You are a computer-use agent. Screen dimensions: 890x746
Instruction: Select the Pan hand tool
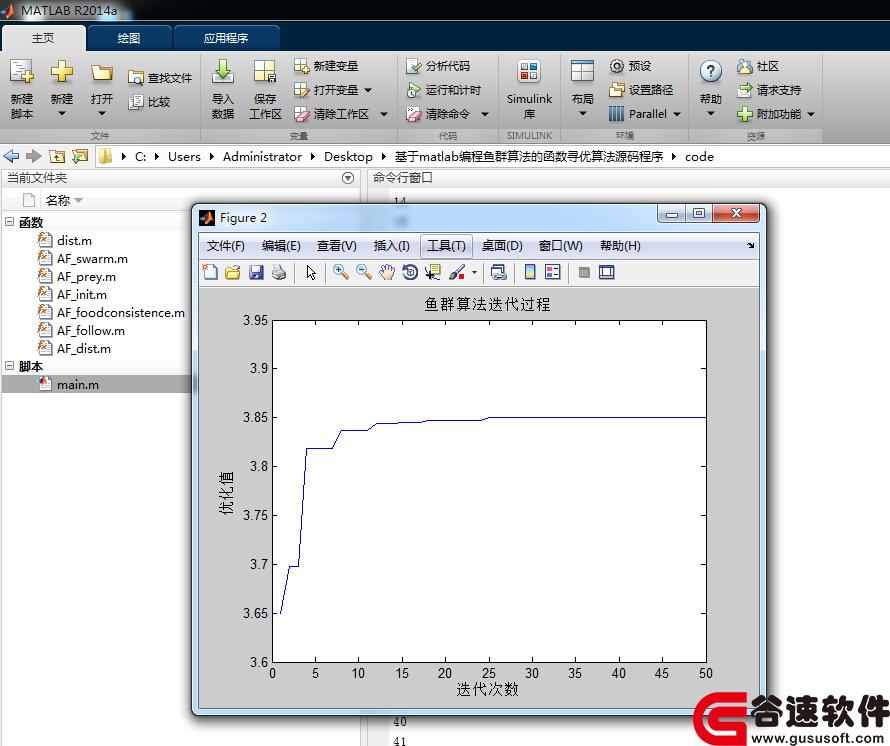[x=387, y=273]
